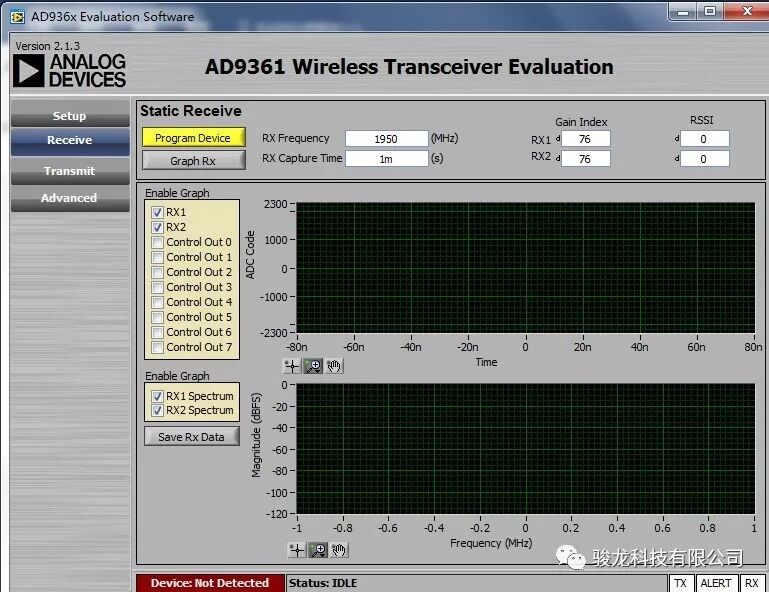Select the crosshair cursor tool under time graph
Screen dimensions: 769x592
coord(292,366)
